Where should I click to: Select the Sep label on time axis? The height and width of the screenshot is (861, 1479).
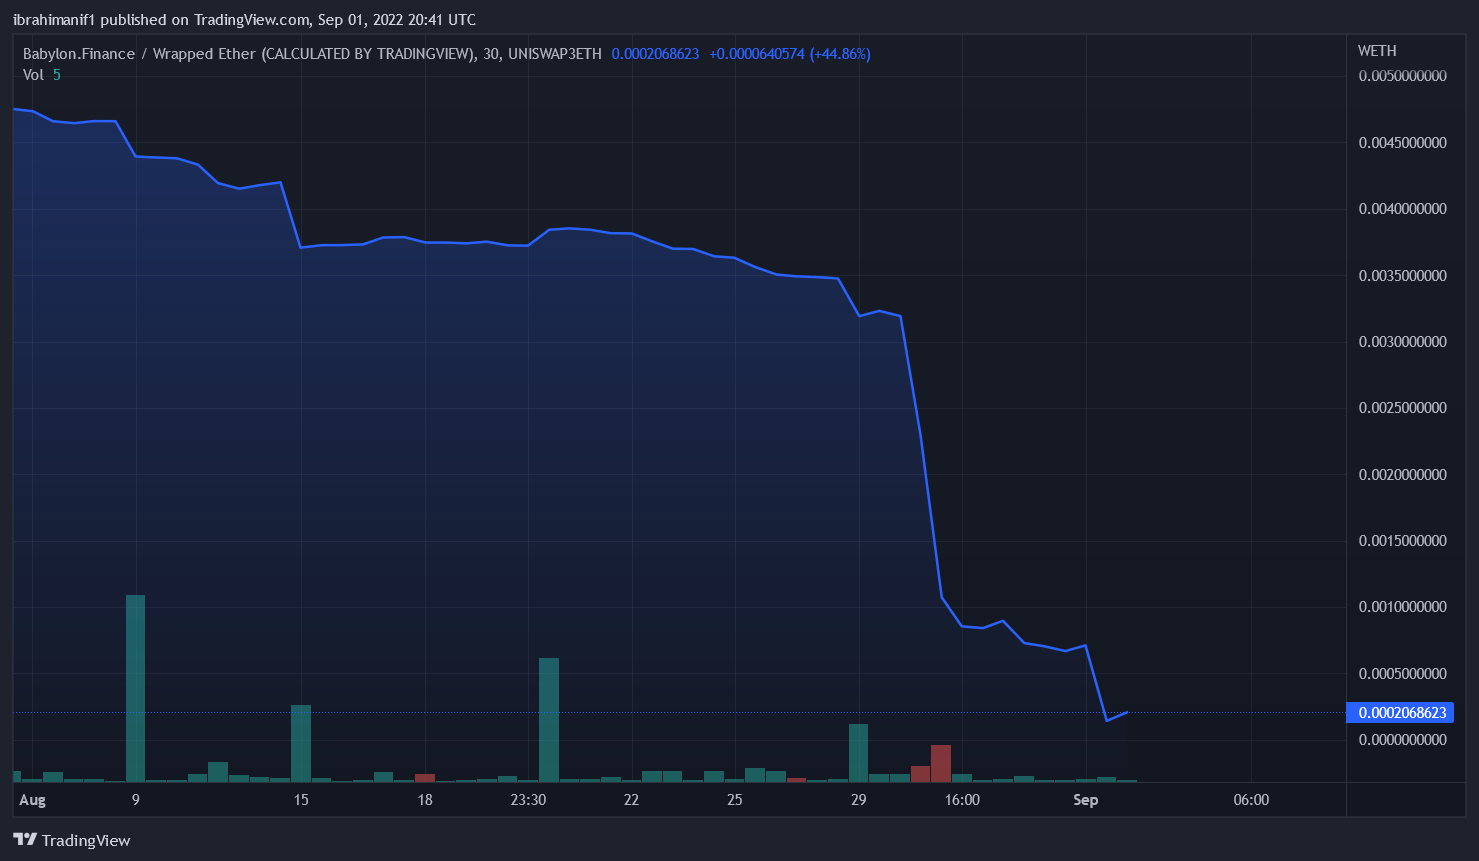pos(1085,800)
